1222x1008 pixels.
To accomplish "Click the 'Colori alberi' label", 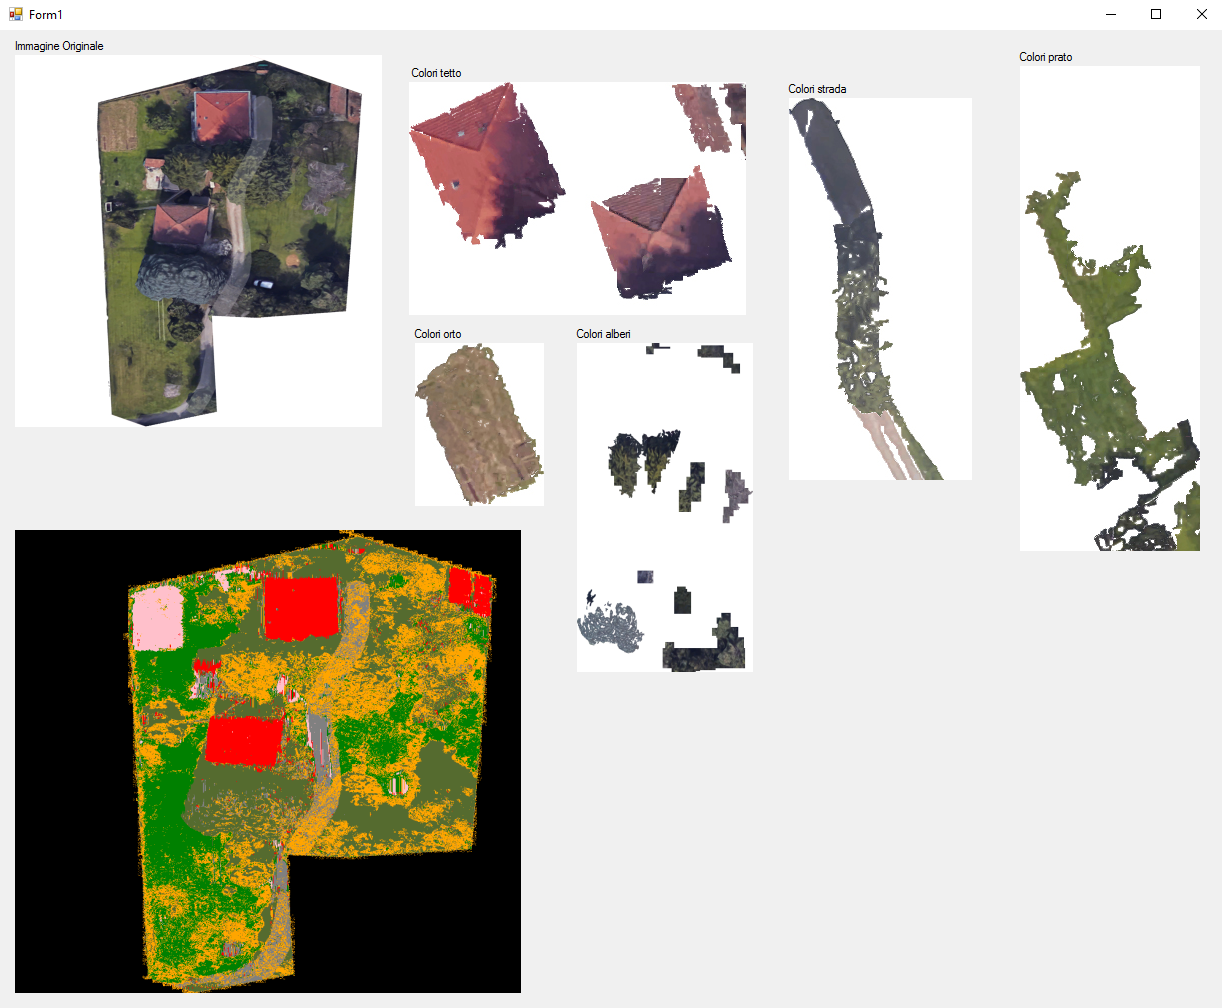I will coord(603,334).
